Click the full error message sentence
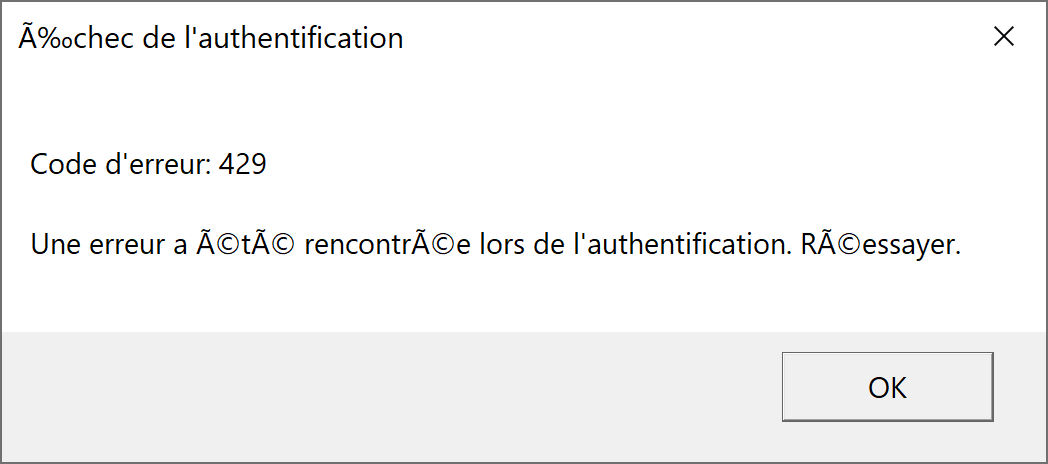Image resolution: width=1048 pixels, height=464 pixels. tap(495, 245)
